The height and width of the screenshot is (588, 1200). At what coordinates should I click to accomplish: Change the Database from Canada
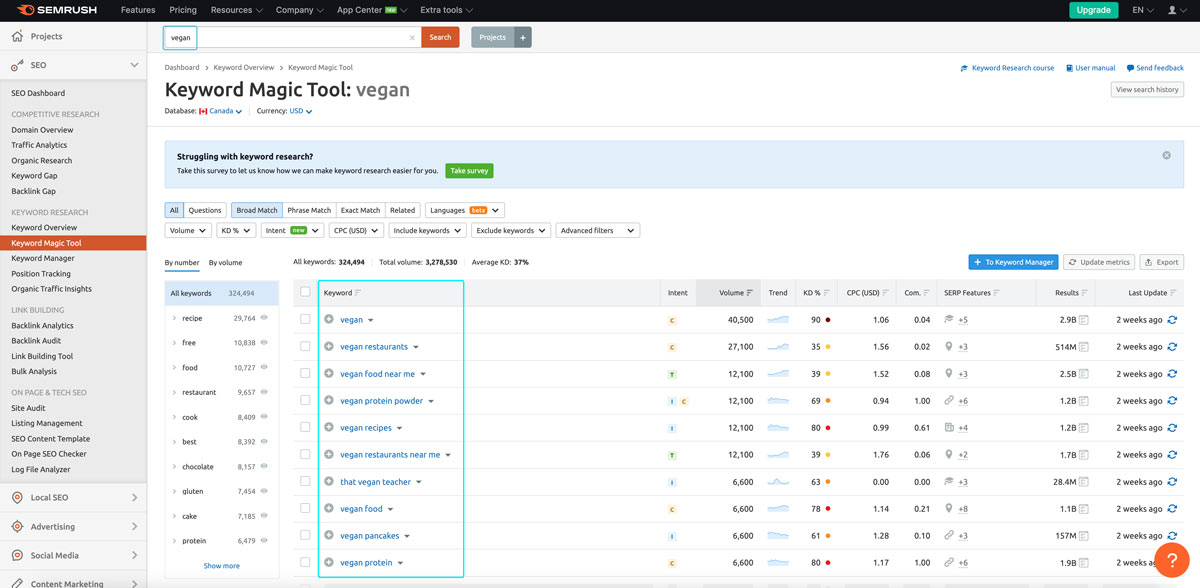pyautogui.click(x=220, y=111)
